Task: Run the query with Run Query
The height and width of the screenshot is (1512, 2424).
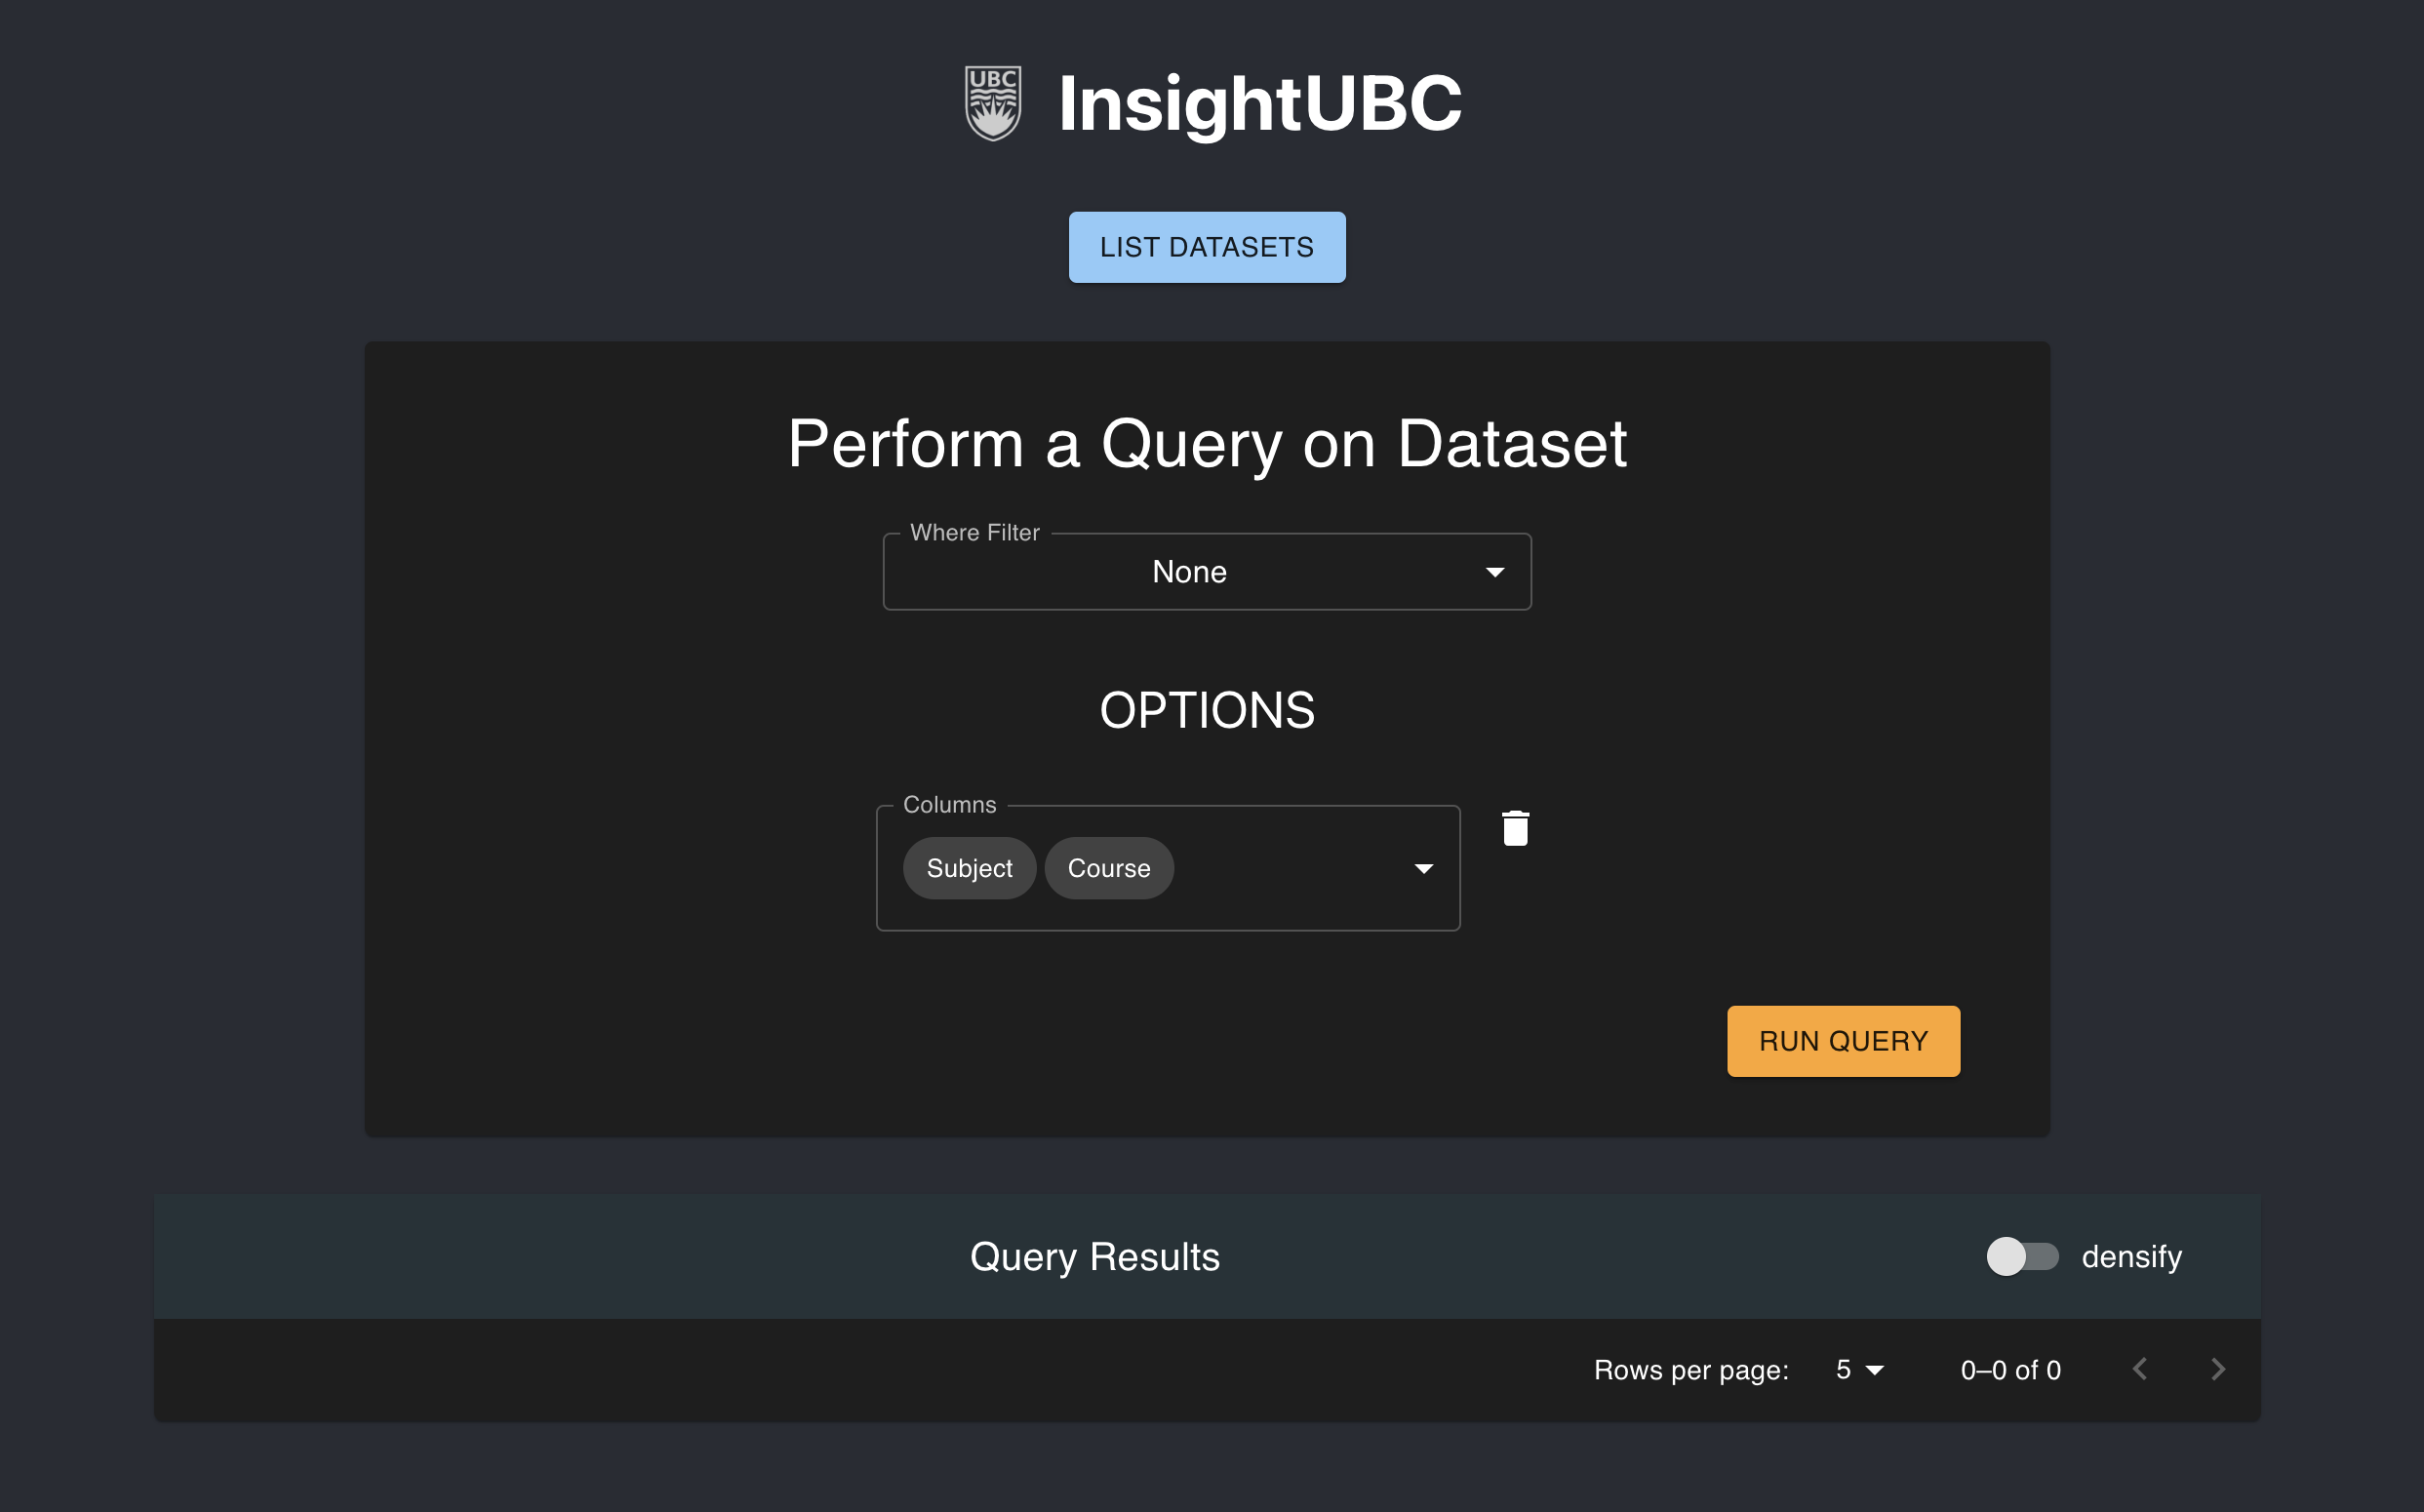Action: click(1843, 1041)
